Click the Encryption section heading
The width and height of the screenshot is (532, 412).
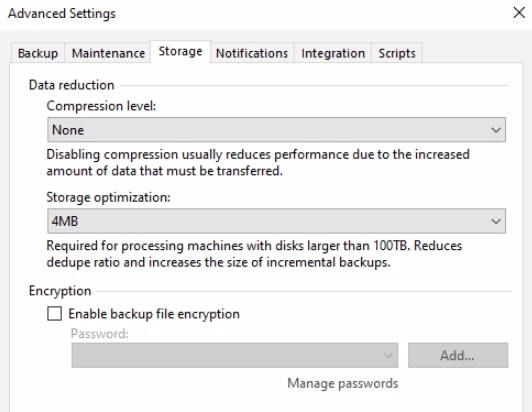point(60,291)
